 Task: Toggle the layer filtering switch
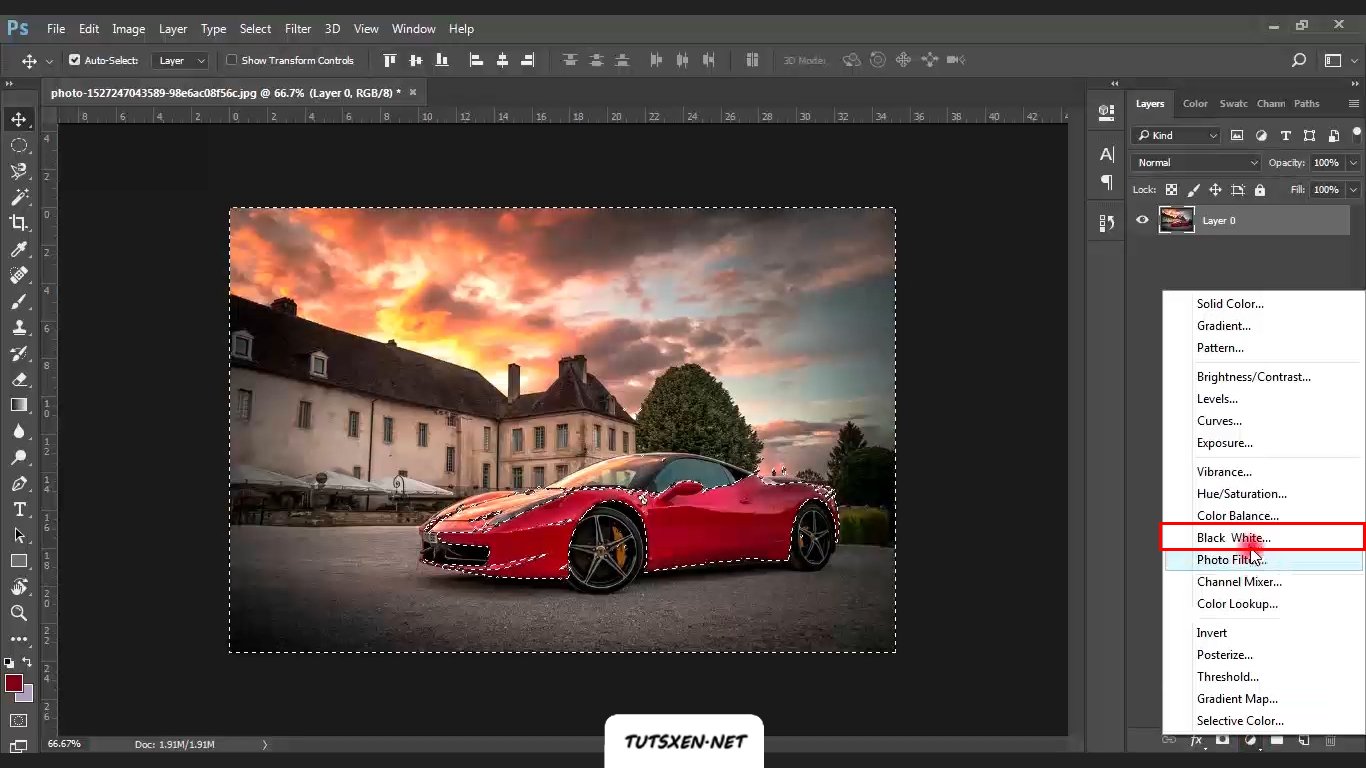tap(1356, 134)
